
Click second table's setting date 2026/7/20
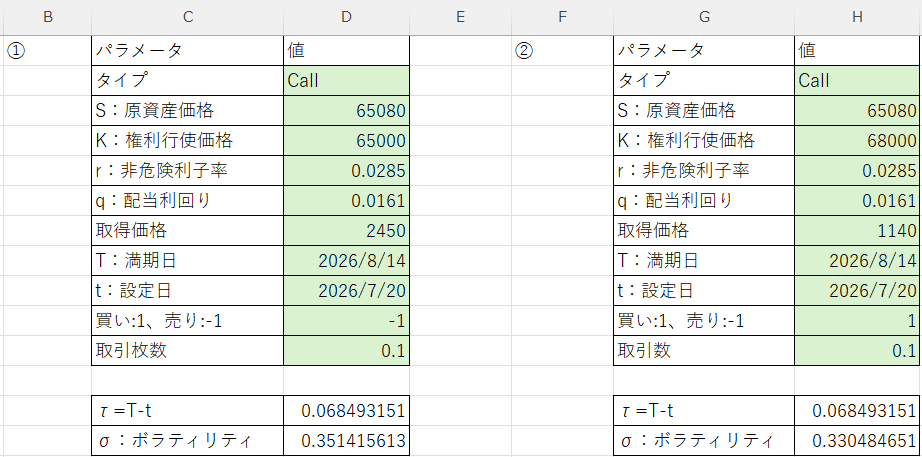pyautogui.click(x=858, y=291)
